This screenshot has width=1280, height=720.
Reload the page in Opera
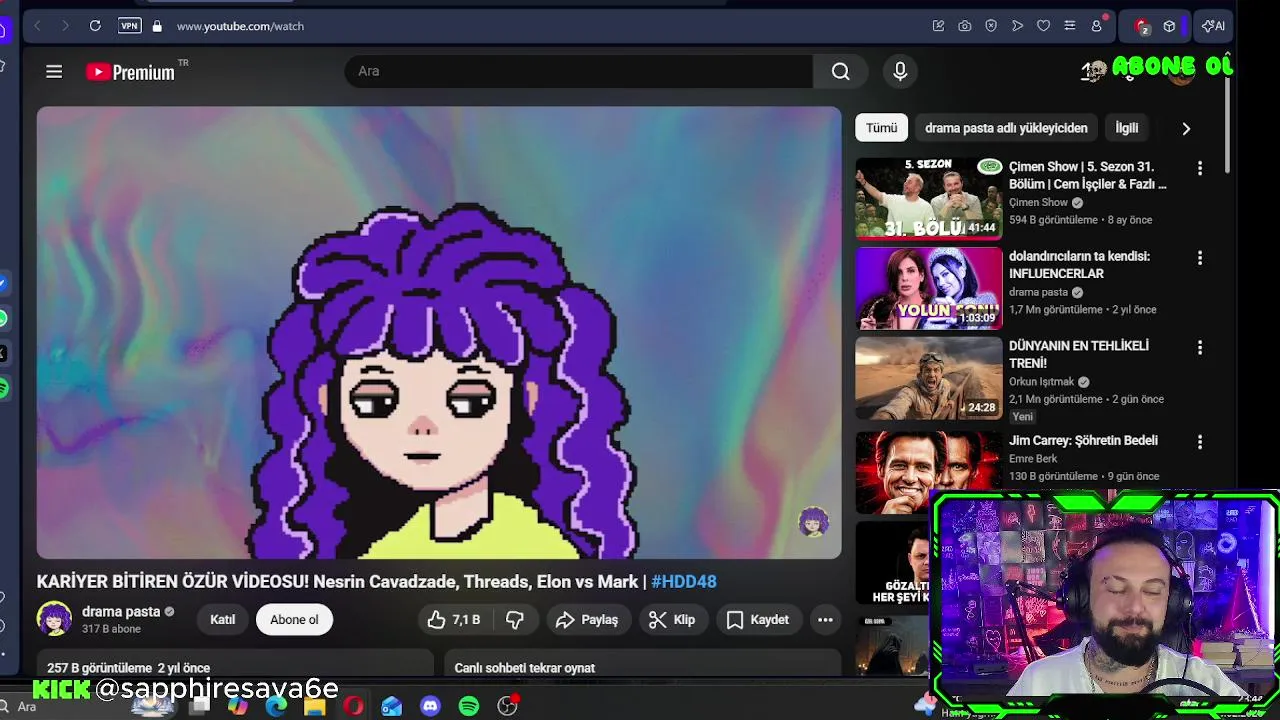point(95,26)
